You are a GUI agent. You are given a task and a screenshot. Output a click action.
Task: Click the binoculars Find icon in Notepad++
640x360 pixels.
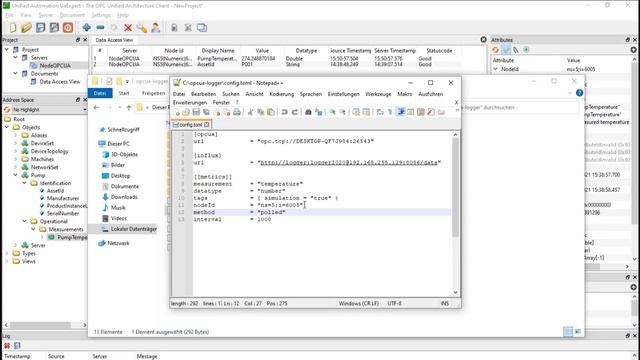click(308, 112)
